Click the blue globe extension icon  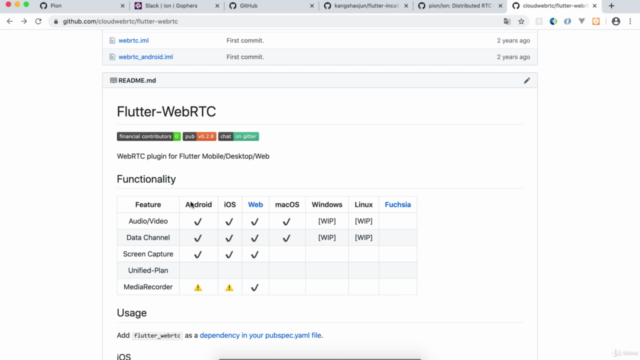pyautogui.click(x=553, y=21)
